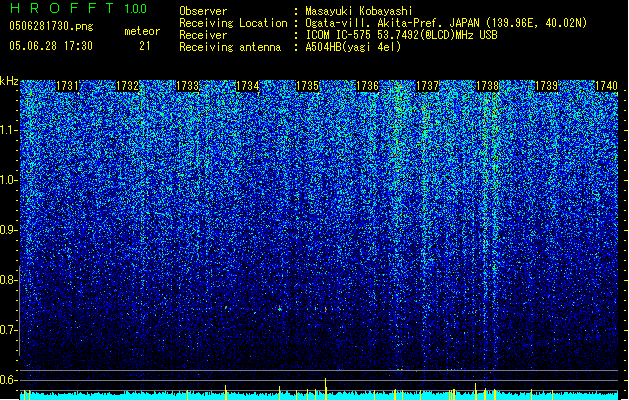
Task: Click the 'Receiving antenna' label
Action: pos(230,47)
